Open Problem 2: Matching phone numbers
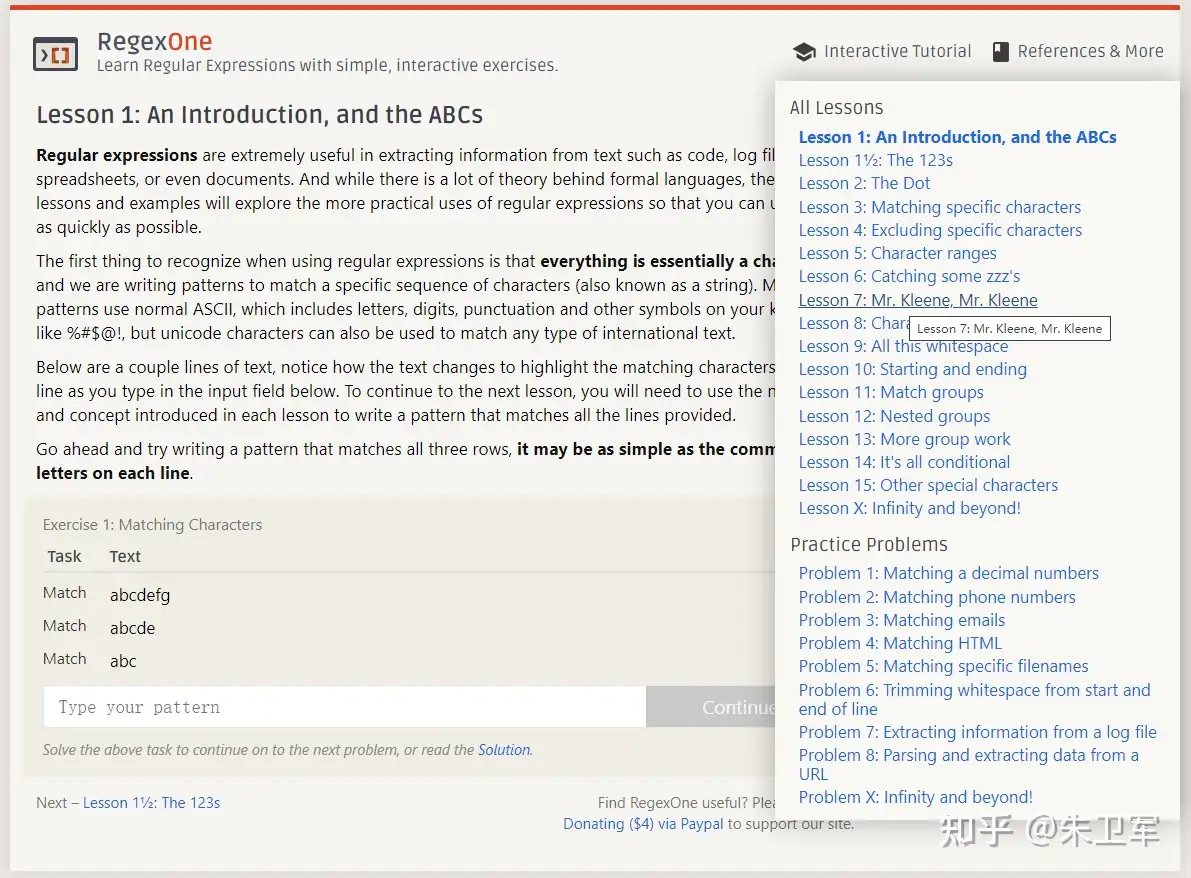 [937, 597]
